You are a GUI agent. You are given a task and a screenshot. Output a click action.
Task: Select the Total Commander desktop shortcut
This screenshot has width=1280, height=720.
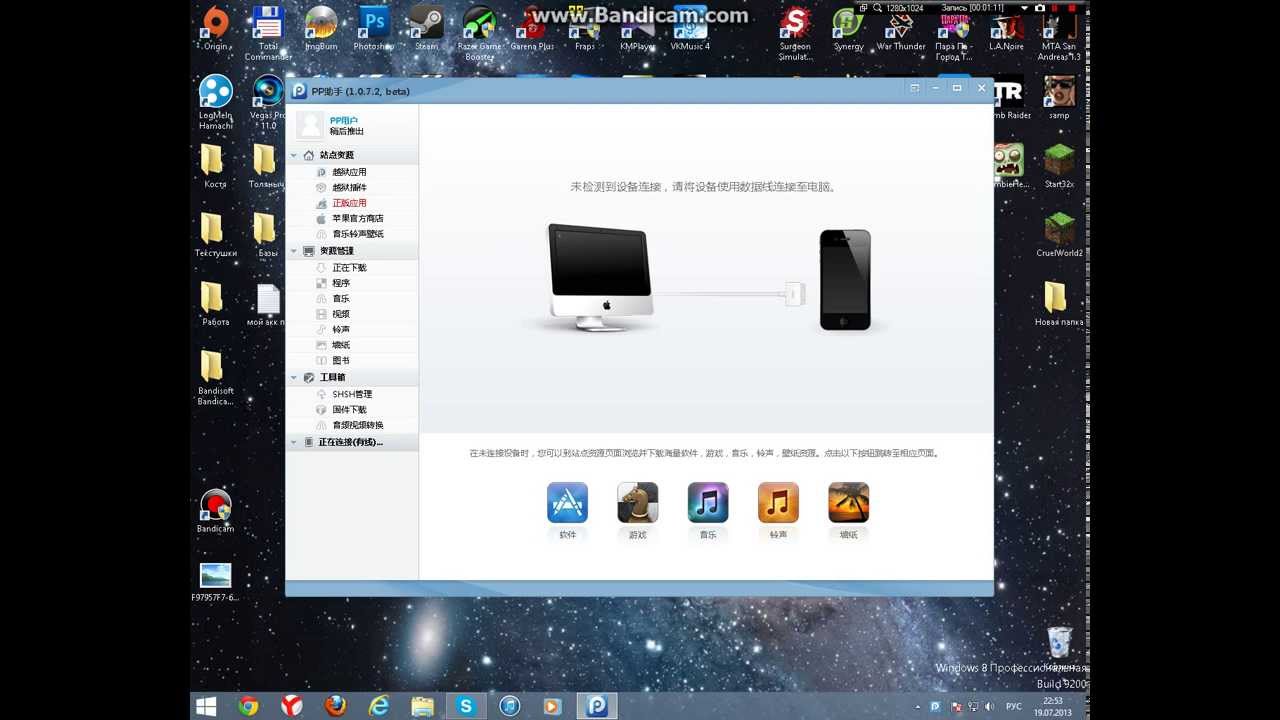click(268, 33)
